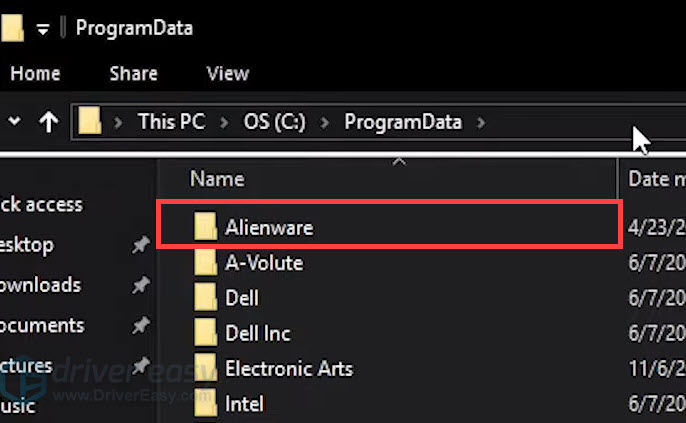Expand the chevron after This PC
The image size is (686, 423).
tap(224, 122)
